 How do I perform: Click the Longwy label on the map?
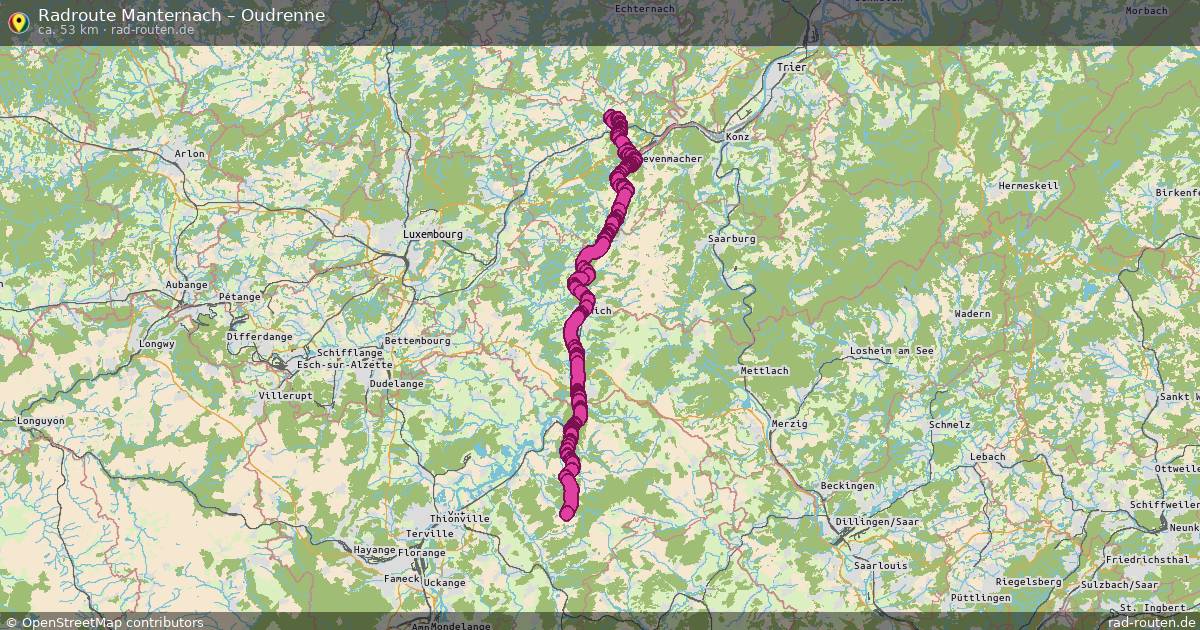[157, 344]
